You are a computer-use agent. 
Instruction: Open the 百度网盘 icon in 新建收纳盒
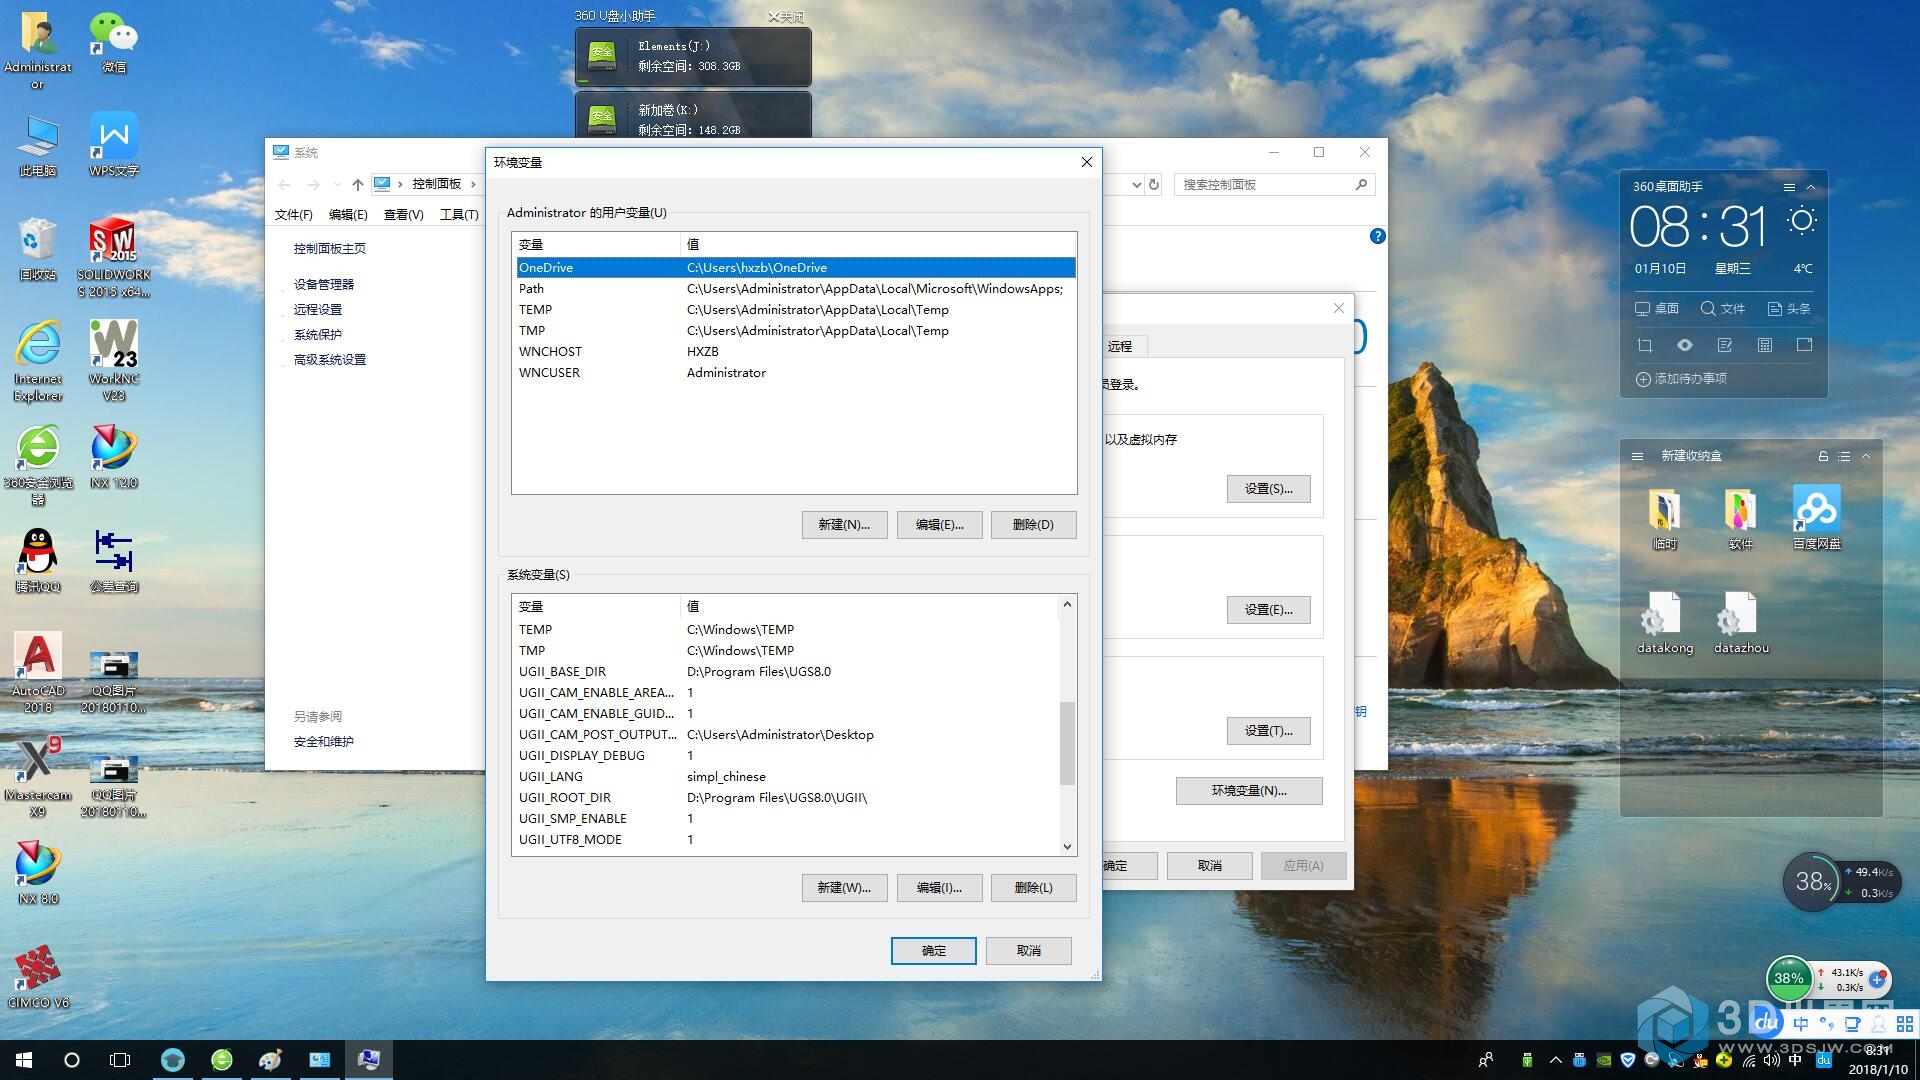tap(1816, 517)
